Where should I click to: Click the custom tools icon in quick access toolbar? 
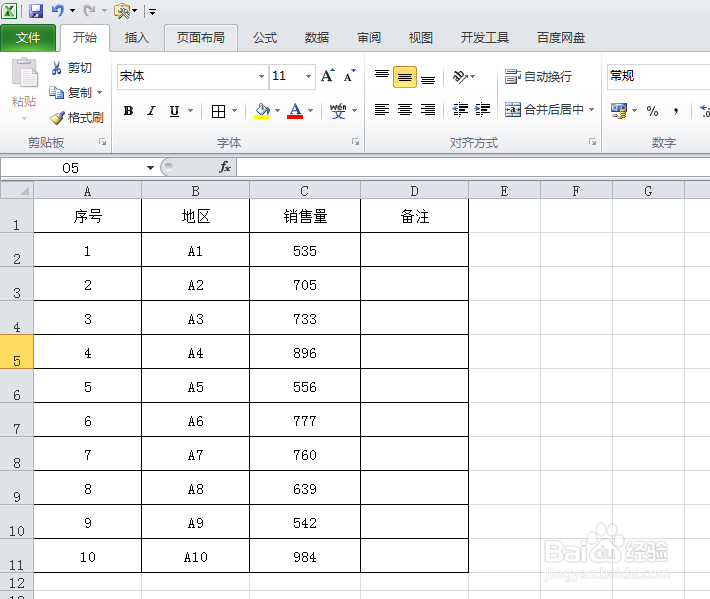pos(122,11)
